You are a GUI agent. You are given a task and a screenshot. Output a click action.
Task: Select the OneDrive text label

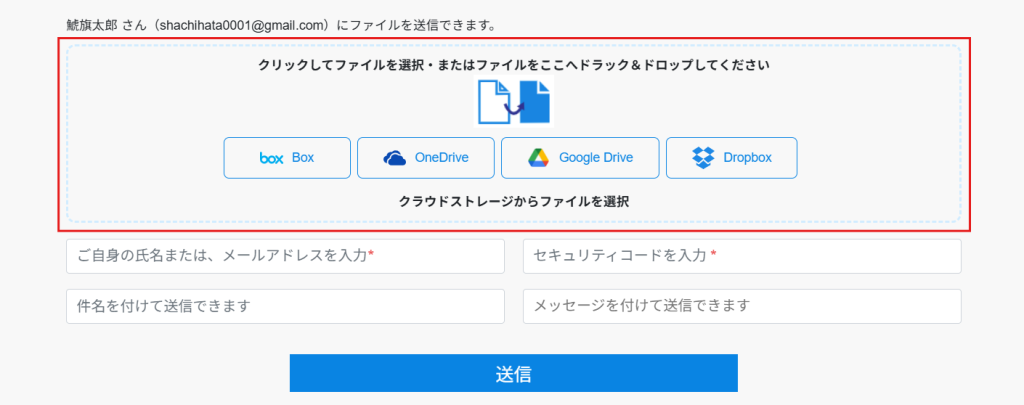(441, 158)
